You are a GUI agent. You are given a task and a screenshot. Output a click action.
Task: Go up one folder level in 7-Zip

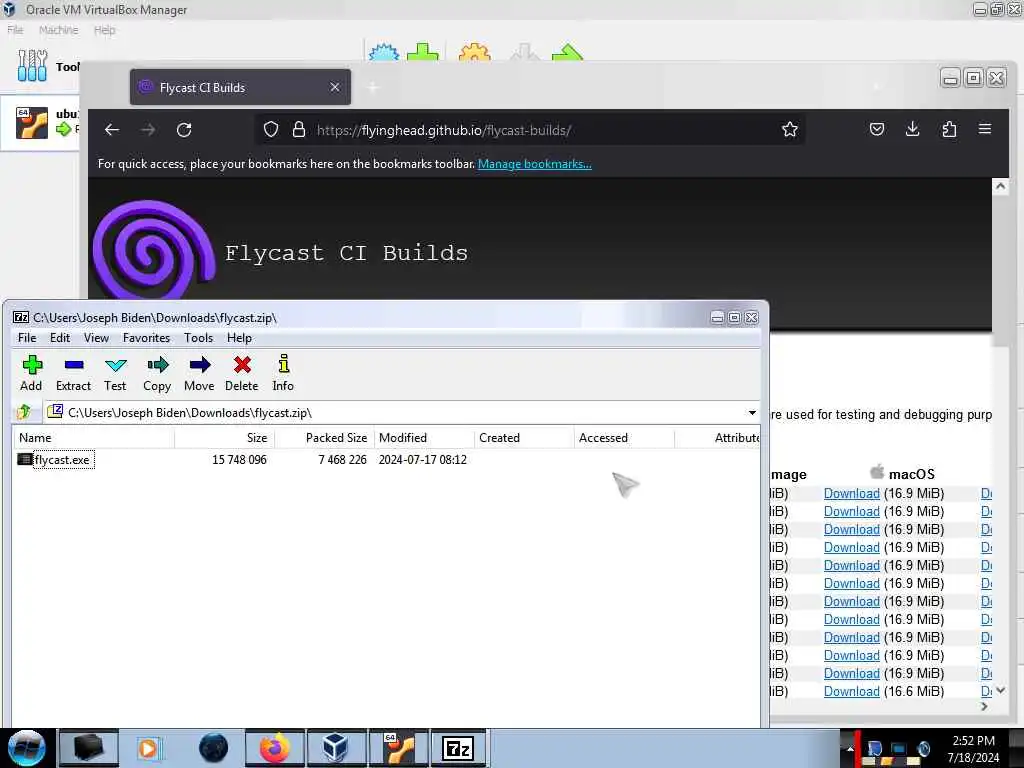[25, 412]
